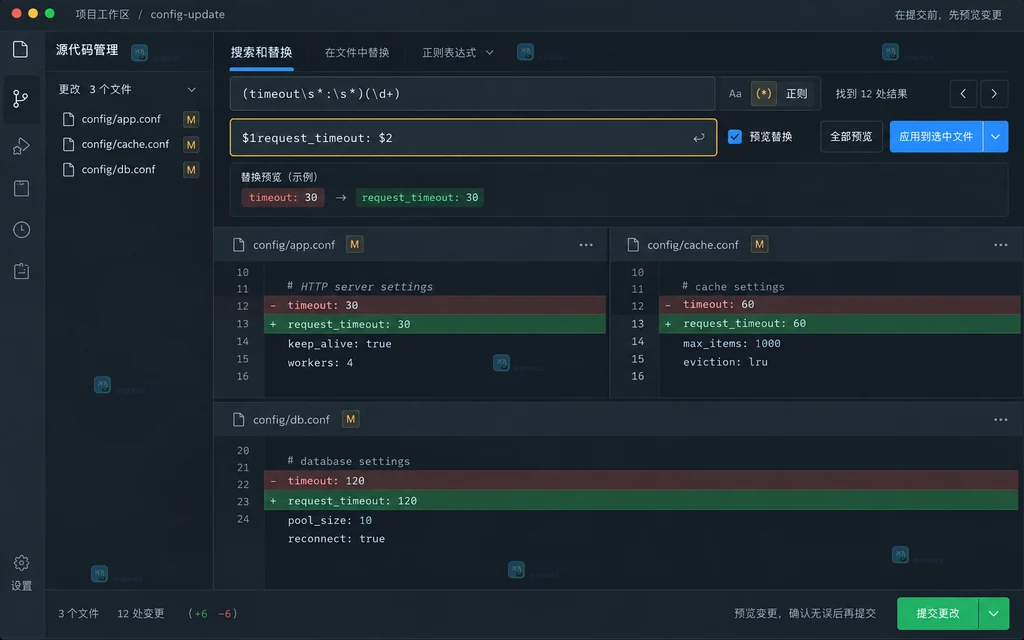Click '3 个文件' in status bar

[78, 614]
